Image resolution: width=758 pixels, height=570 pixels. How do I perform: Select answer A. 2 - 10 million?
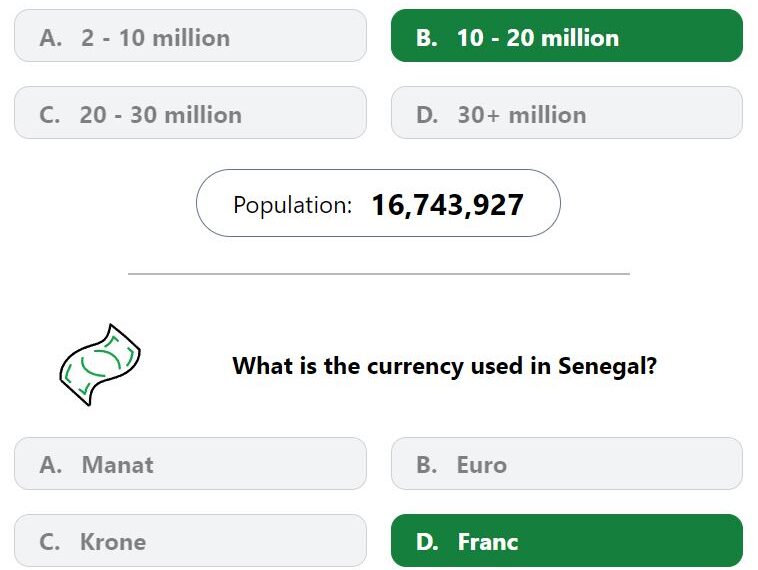click(190, 36)
